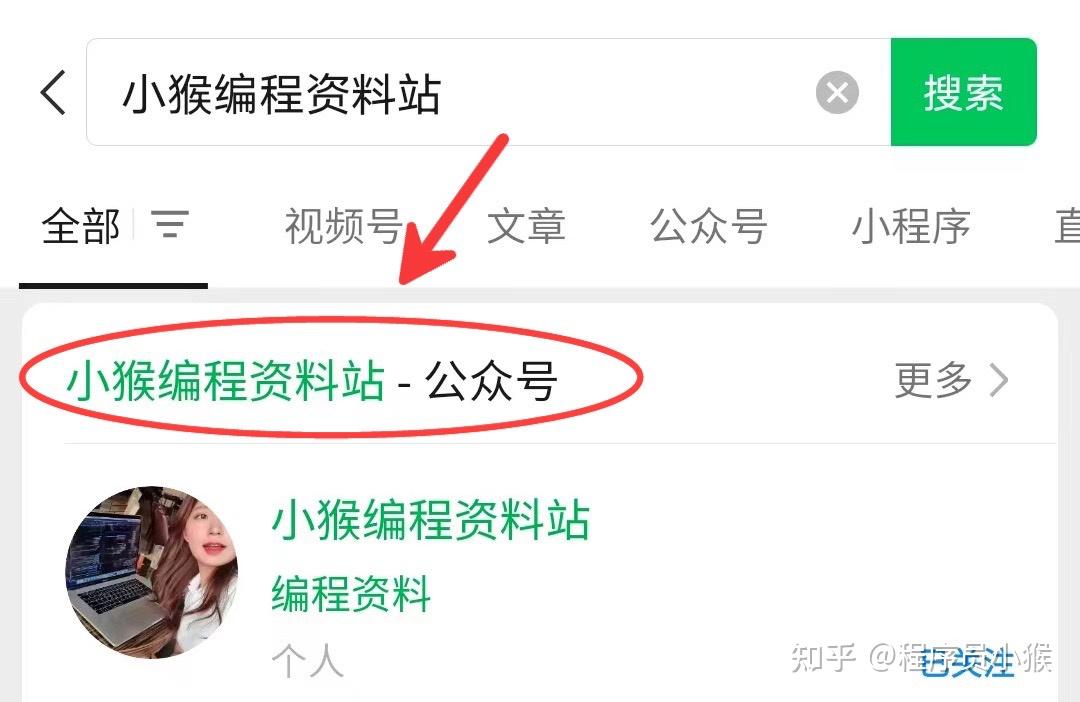1080x702 pixels.
Task: Open the filter icon beside 全部
Action: (x=170, y=225)
